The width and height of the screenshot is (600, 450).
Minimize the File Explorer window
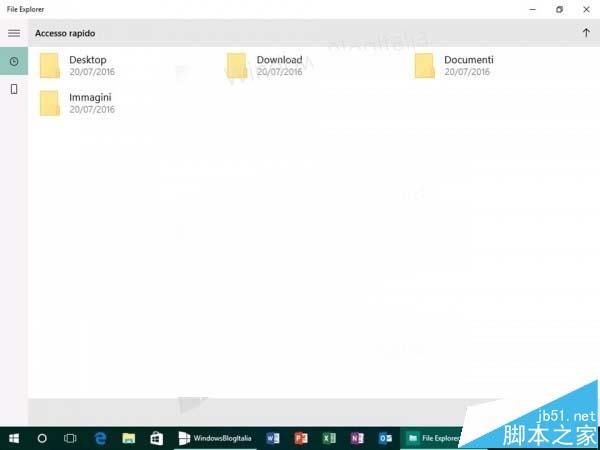tap(532, 9)
